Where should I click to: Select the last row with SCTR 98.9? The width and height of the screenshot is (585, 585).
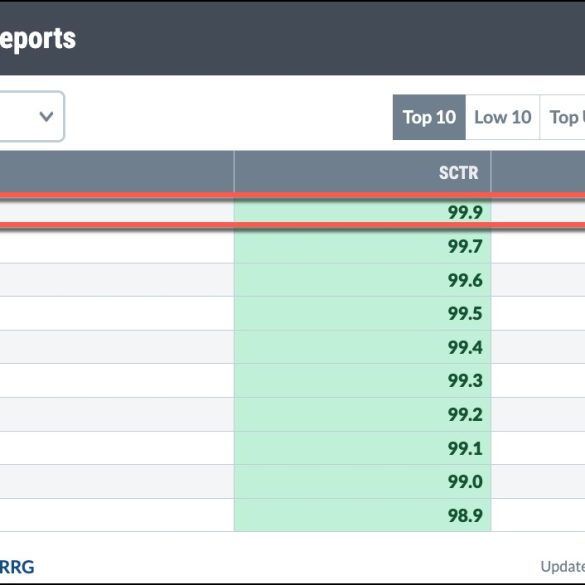pyautogui.click(x=292, y=515)
